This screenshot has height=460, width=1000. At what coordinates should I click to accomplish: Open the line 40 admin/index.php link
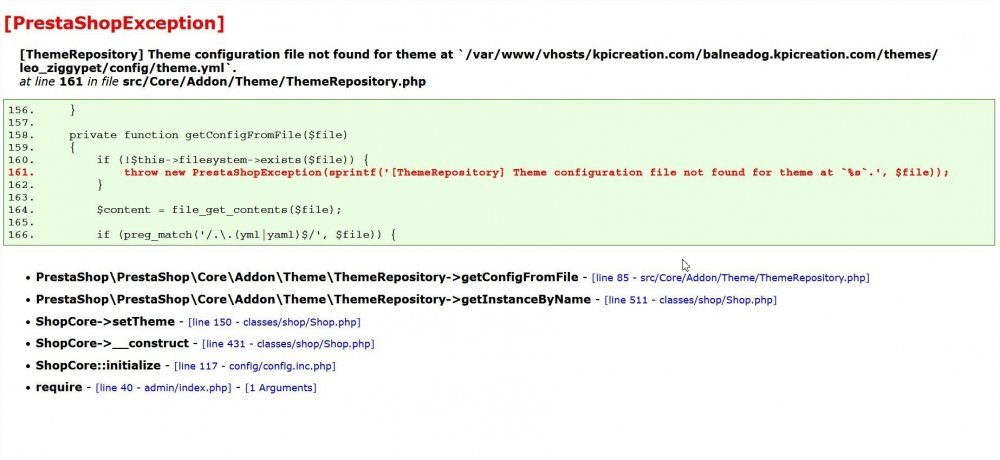163,388
